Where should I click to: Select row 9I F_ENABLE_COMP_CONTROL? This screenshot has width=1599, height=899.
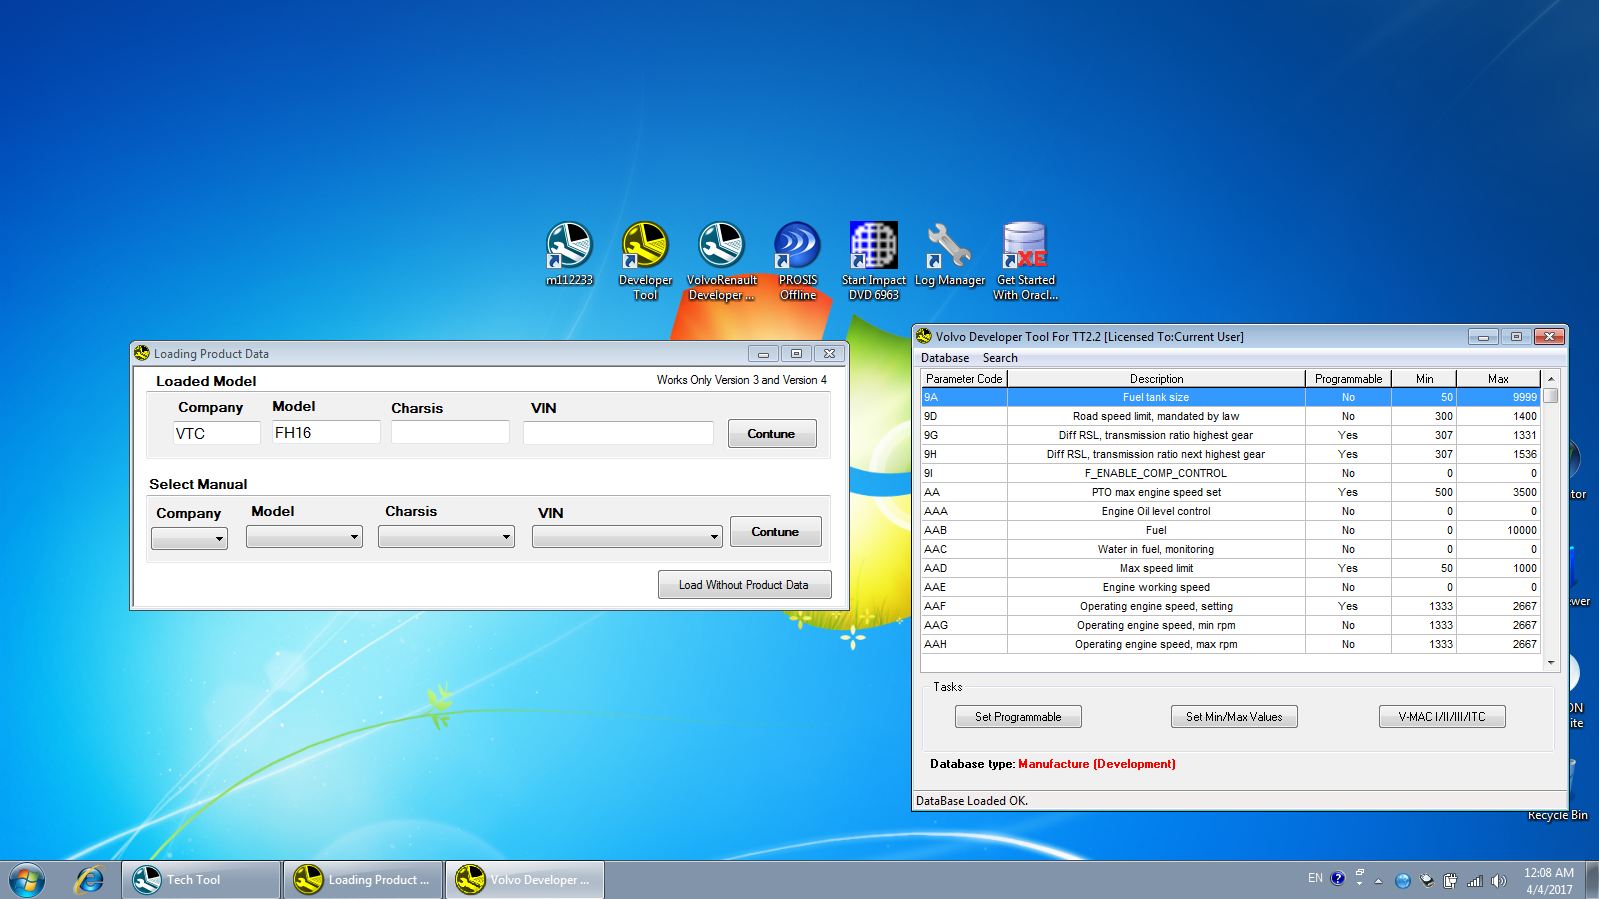click(1230, 473)
